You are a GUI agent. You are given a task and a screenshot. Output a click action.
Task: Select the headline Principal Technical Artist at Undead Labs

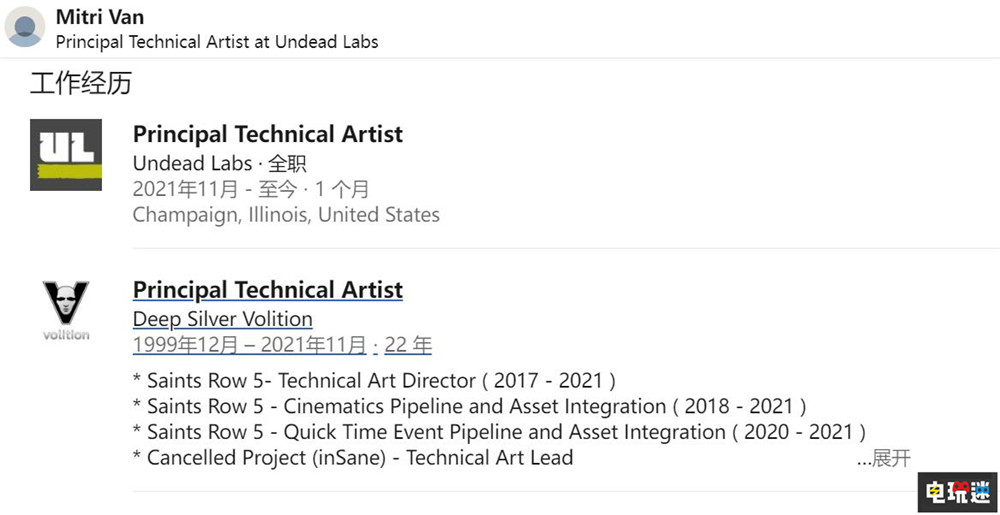click(216, 42)
